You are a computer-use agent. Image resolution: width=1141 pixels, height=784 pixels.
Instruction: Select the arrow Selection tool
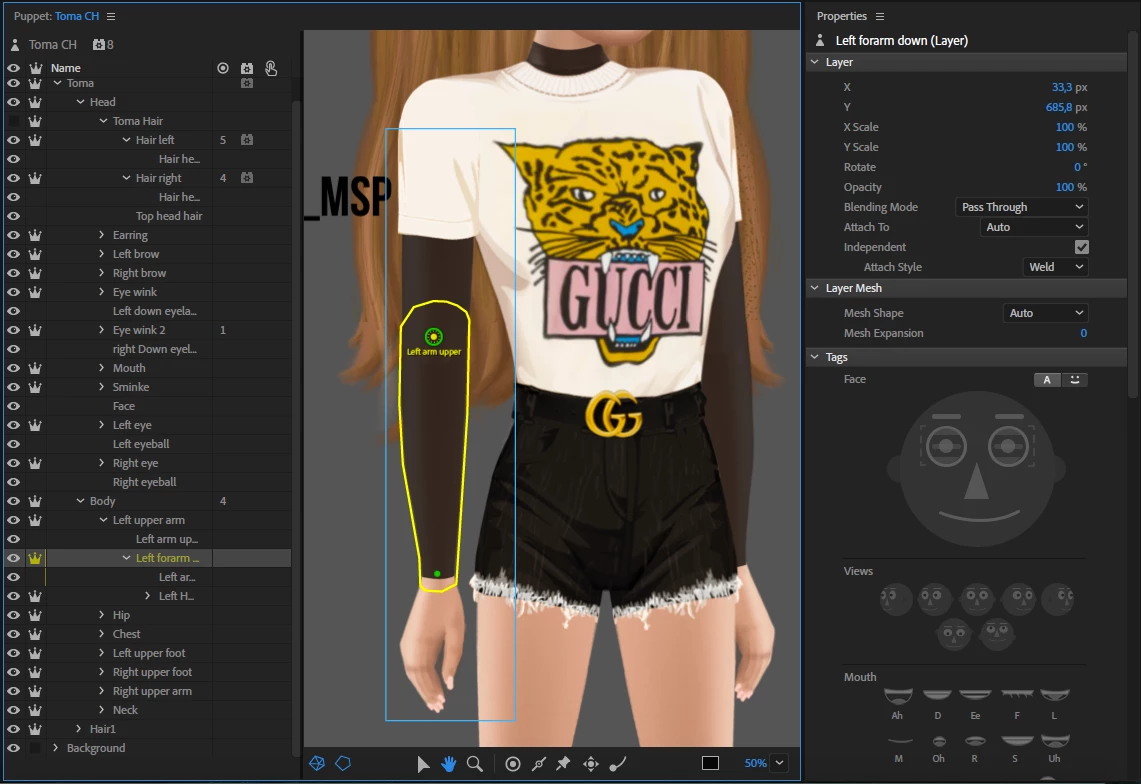pyautogui.click(x=423, y=764)
